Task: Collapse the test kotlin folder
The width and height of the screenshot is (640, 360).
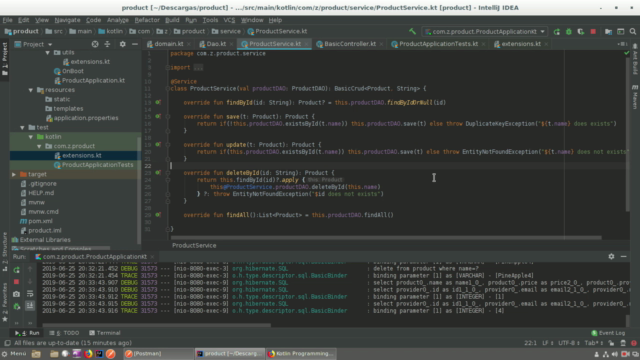Action: (31, 137)
